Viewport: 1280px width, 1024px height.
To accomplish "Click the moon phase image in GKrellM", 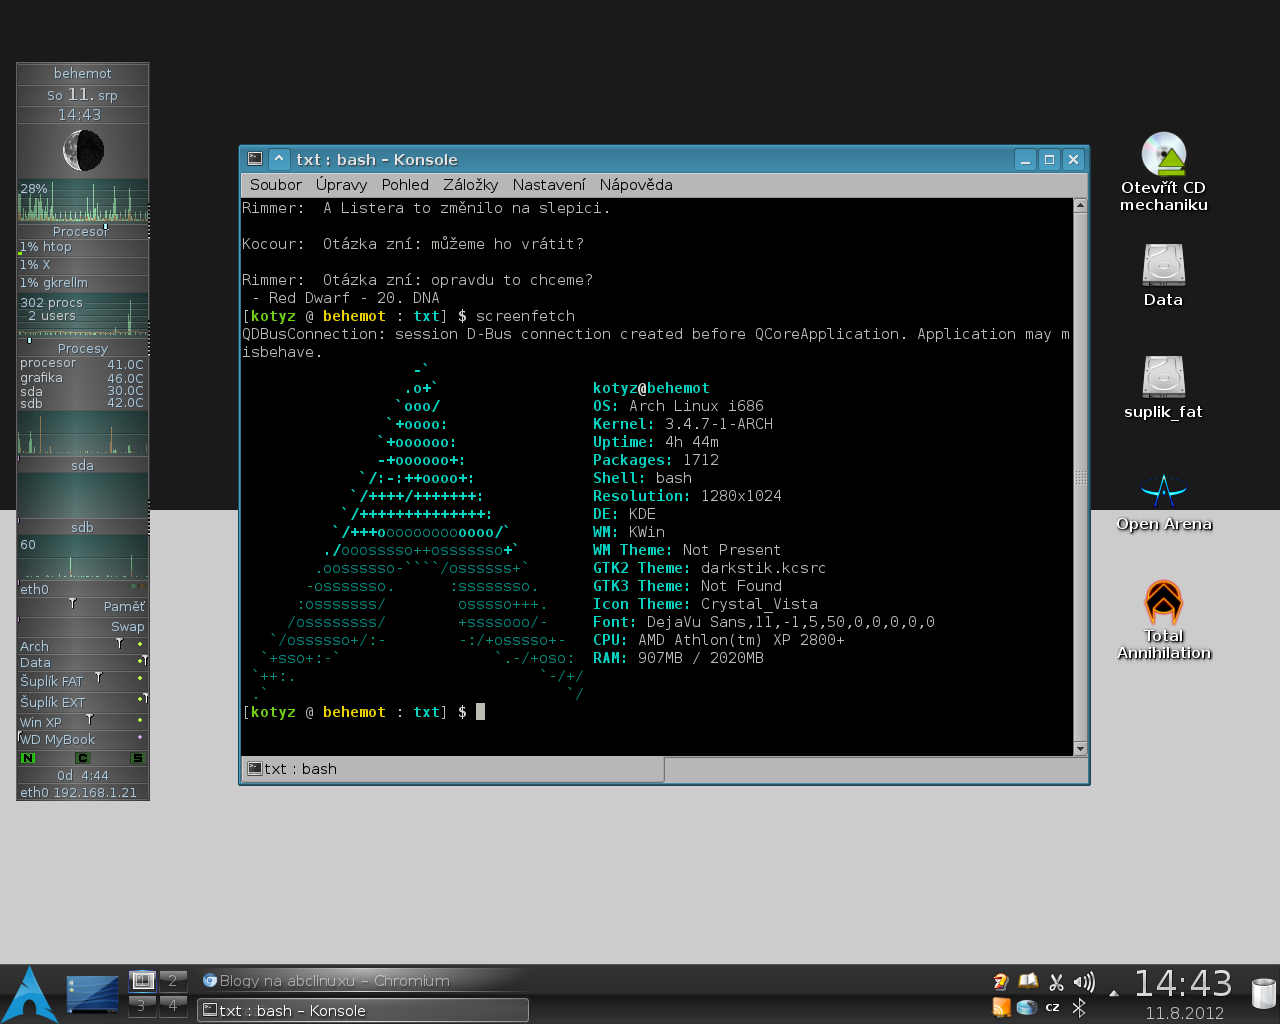I will click(x=83, y=151).
